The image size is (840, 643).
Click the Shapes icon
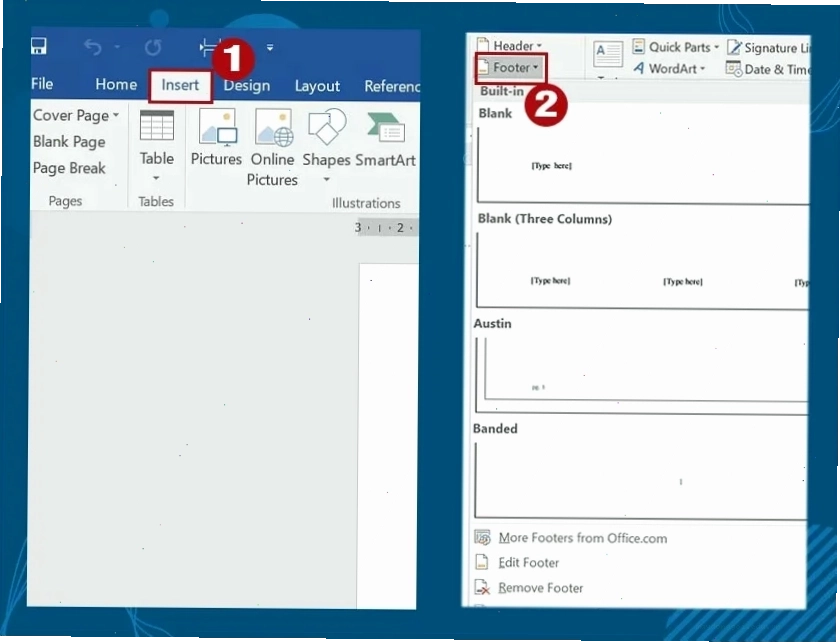(x=326, y=127)
